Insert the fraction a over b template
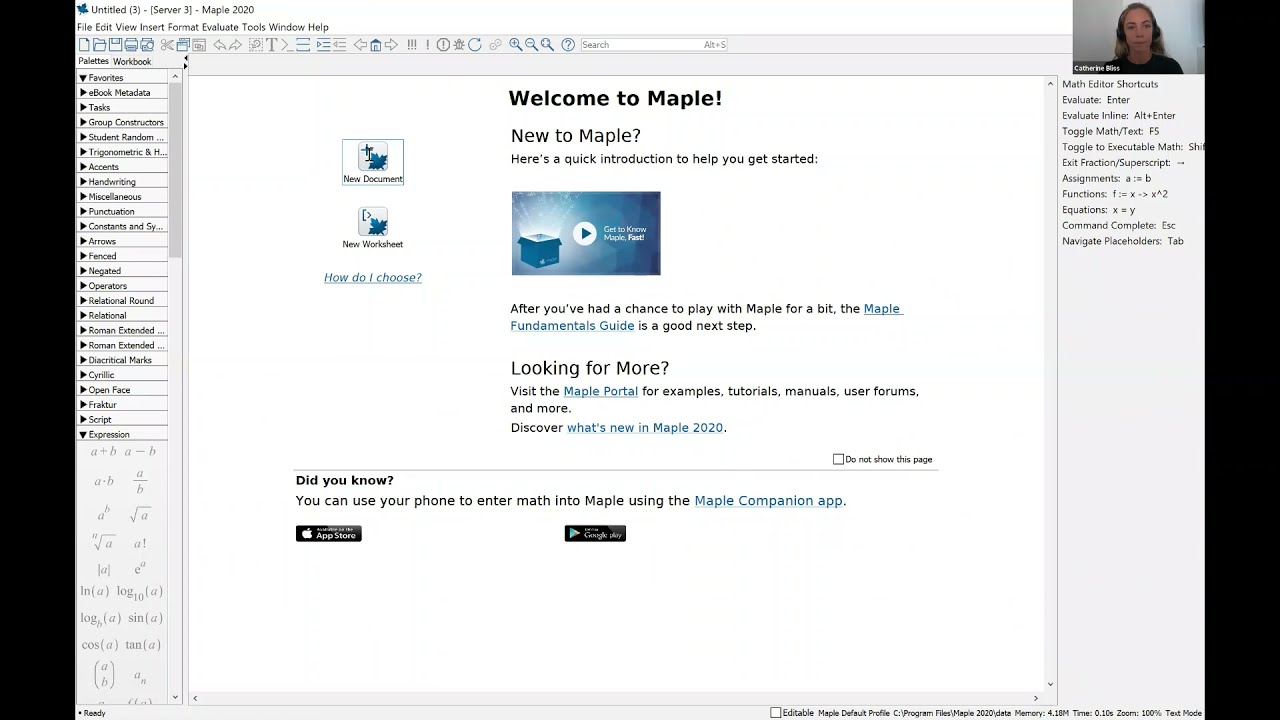 (x=140, y=482)
